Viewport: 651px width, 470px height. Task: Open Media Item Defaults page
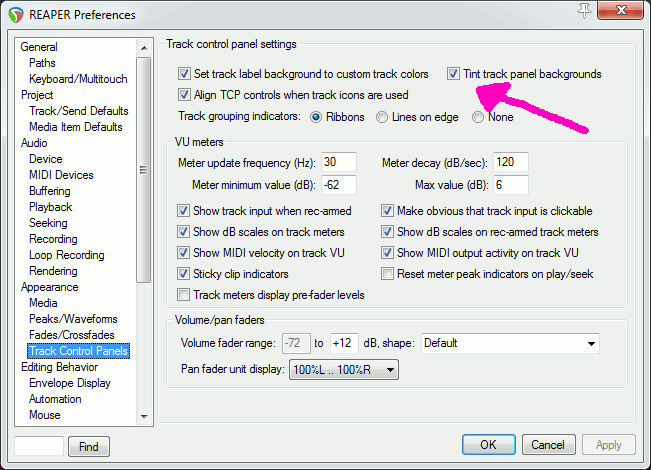click(x=76, y=127)
